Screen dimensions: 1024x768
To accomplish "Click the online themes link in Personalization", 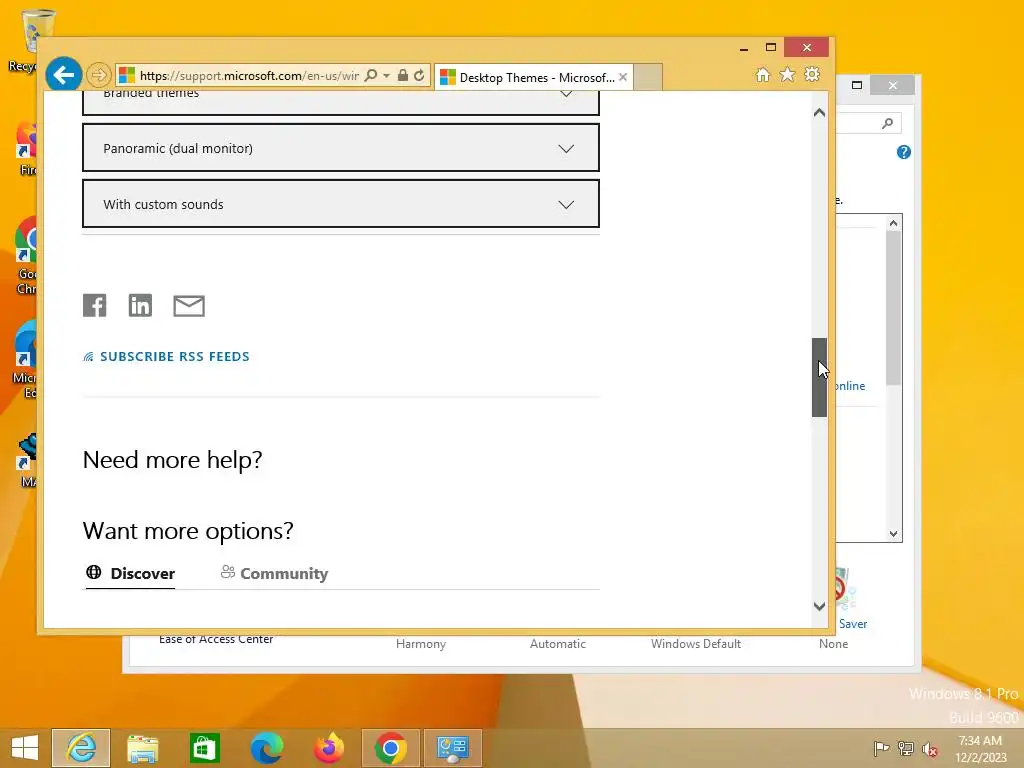I will tap(850, 386).
